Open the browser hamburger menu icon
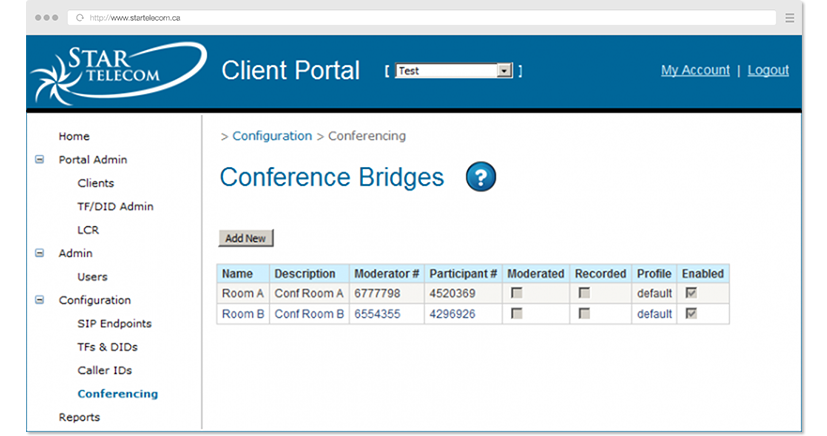The image size is (827, 436). pos(790,18)
